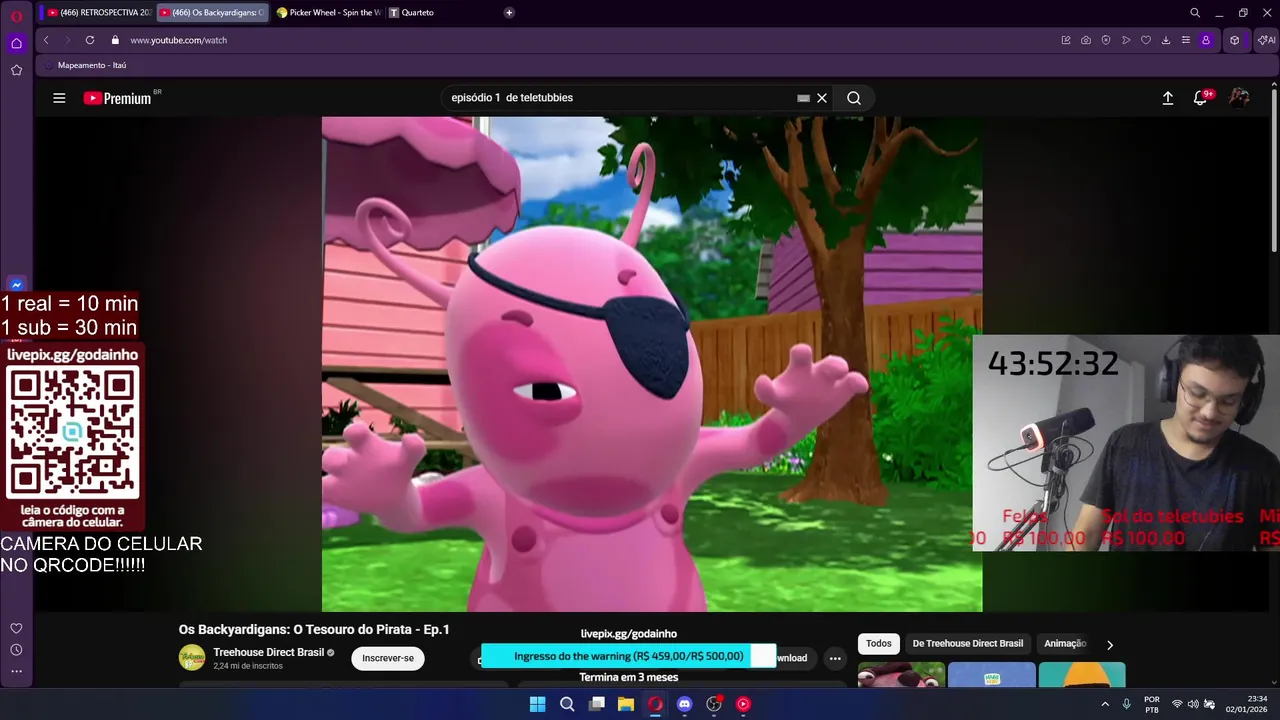Open OBS Studio from the taskbar
The width and height of the screenshot is (1280, 720).
coord(714,704)
